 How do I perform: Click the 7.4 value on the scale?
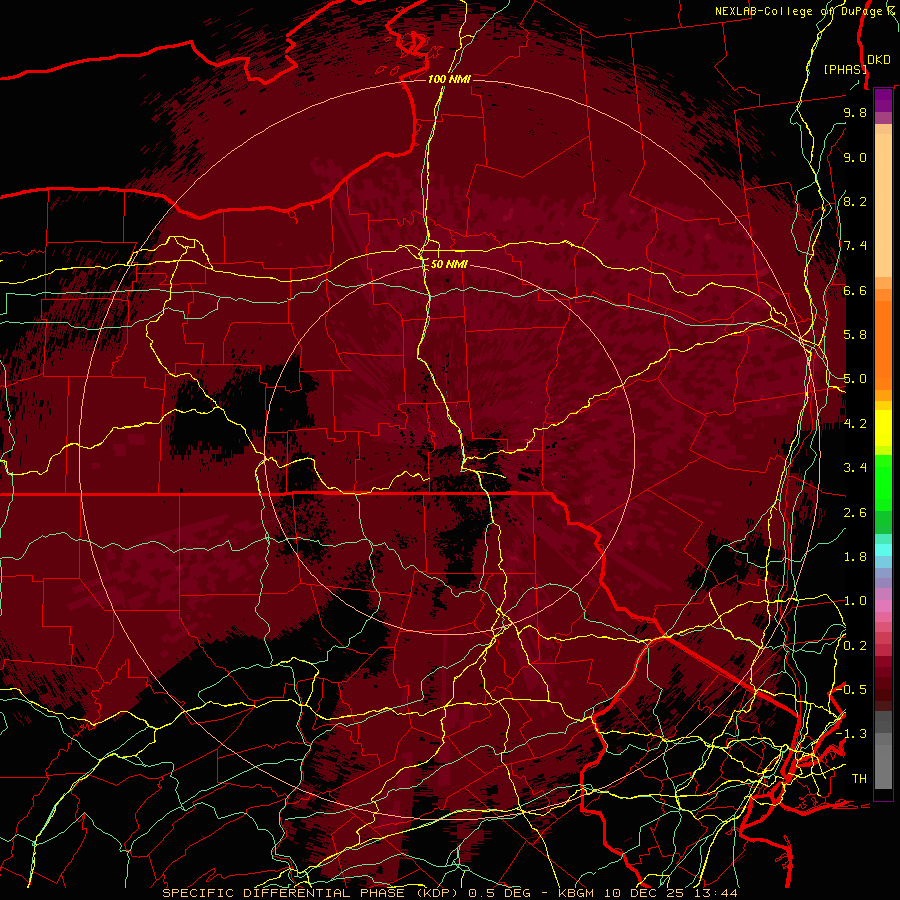pos(855,246)
